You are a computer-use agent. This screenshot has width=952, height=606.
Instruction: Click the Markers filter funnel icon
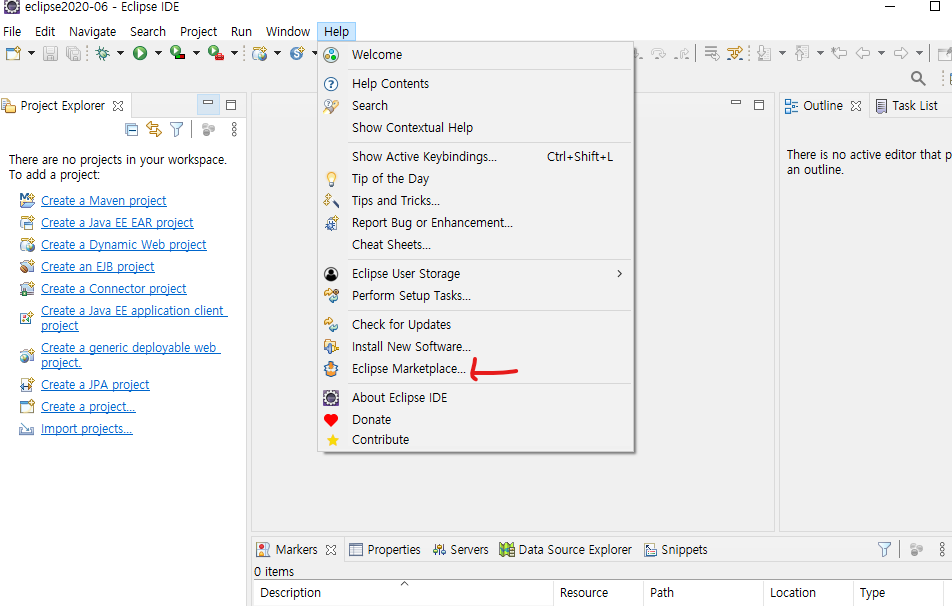tap(884, 550)
